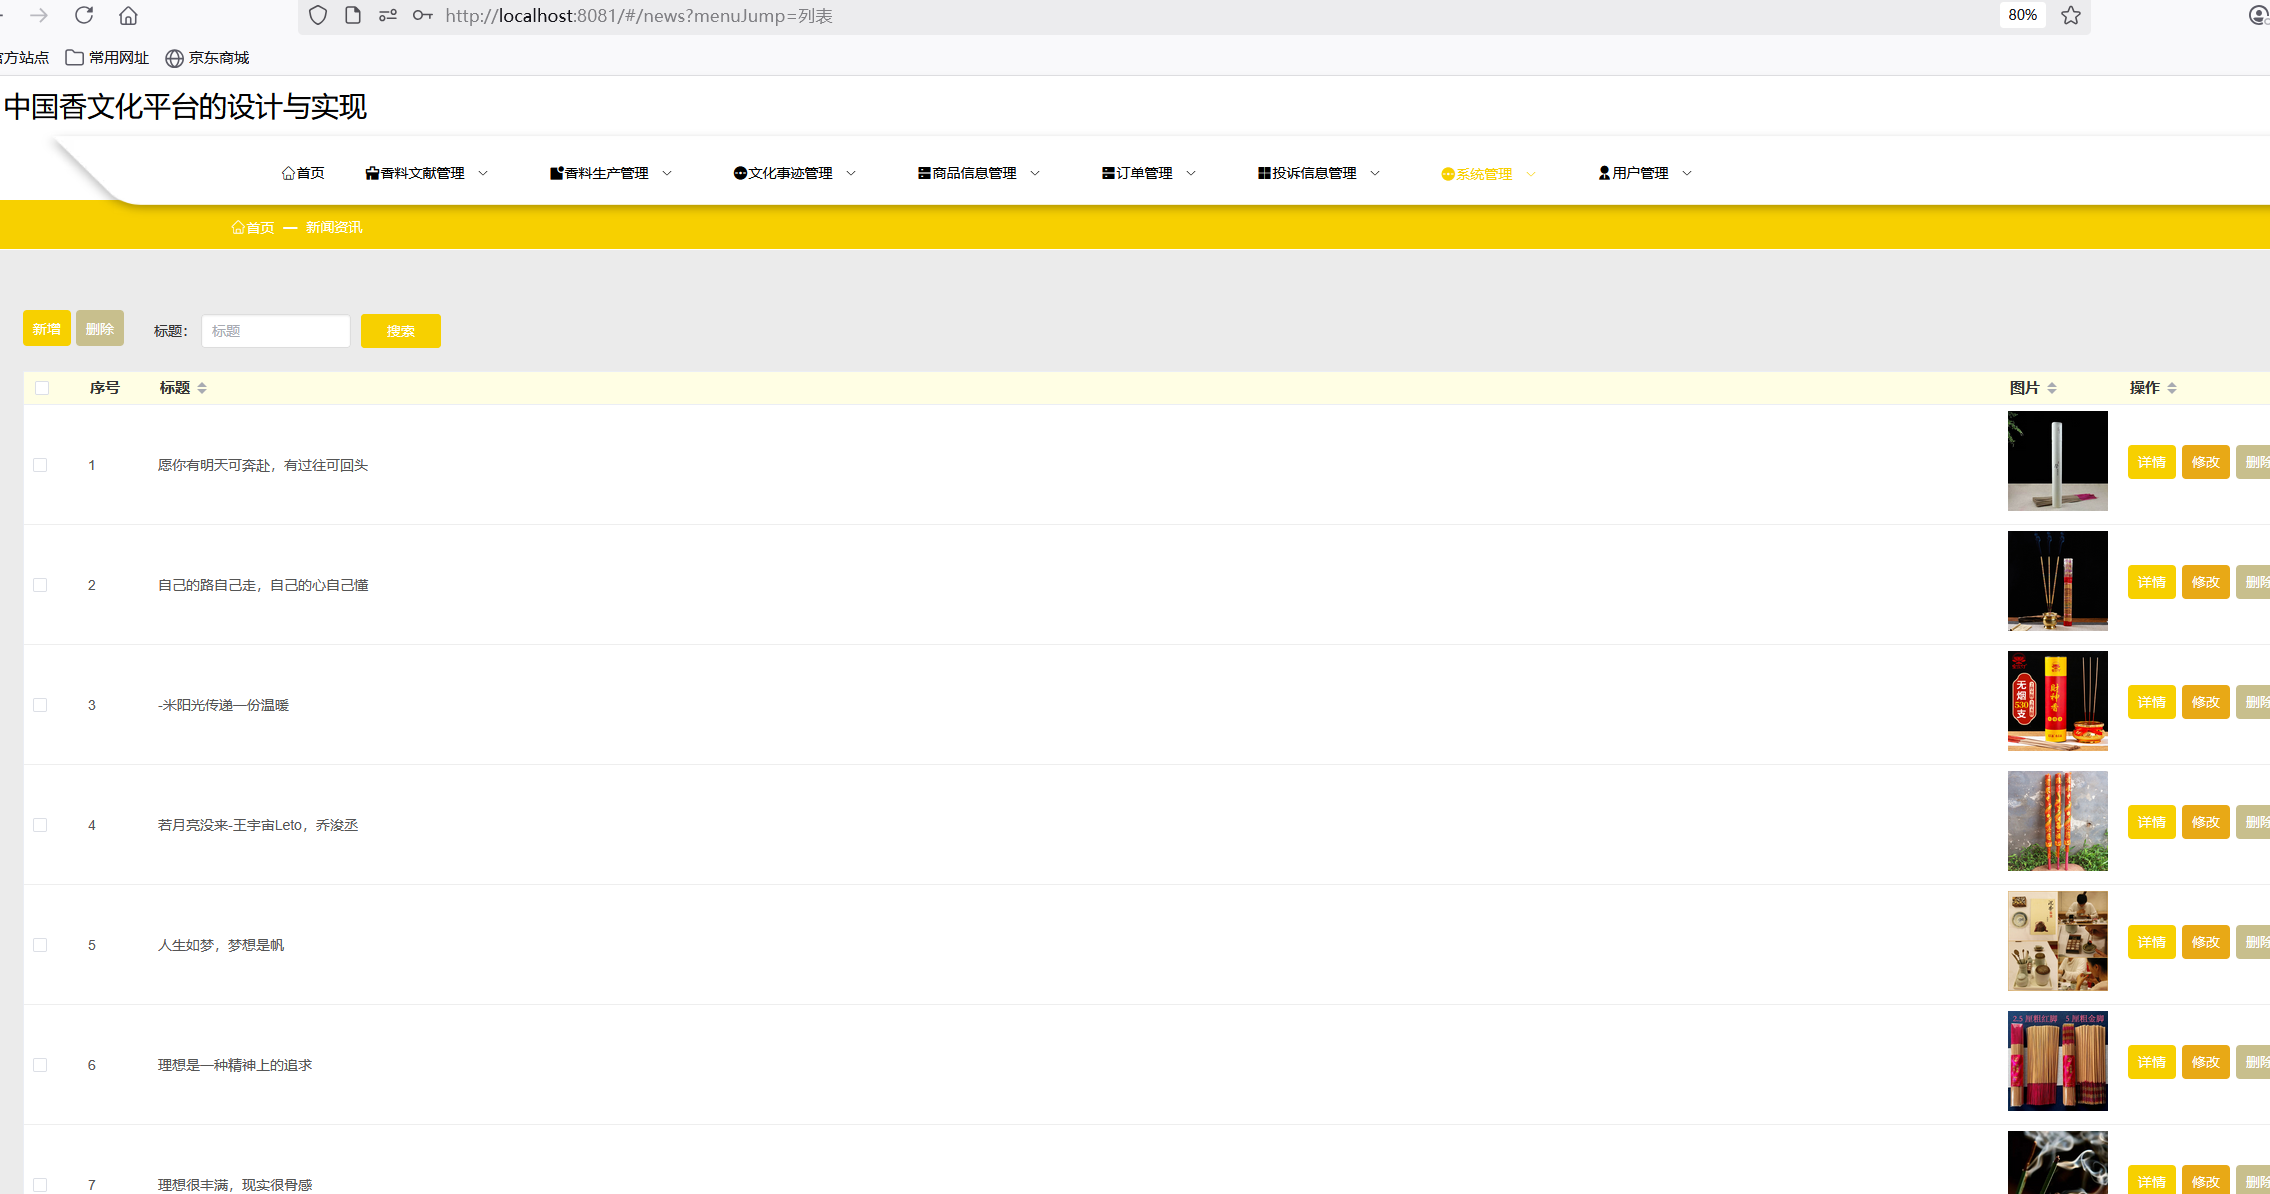Click the browser reload icon
Screen dimensions: 2270x1194
pos(84,15)
